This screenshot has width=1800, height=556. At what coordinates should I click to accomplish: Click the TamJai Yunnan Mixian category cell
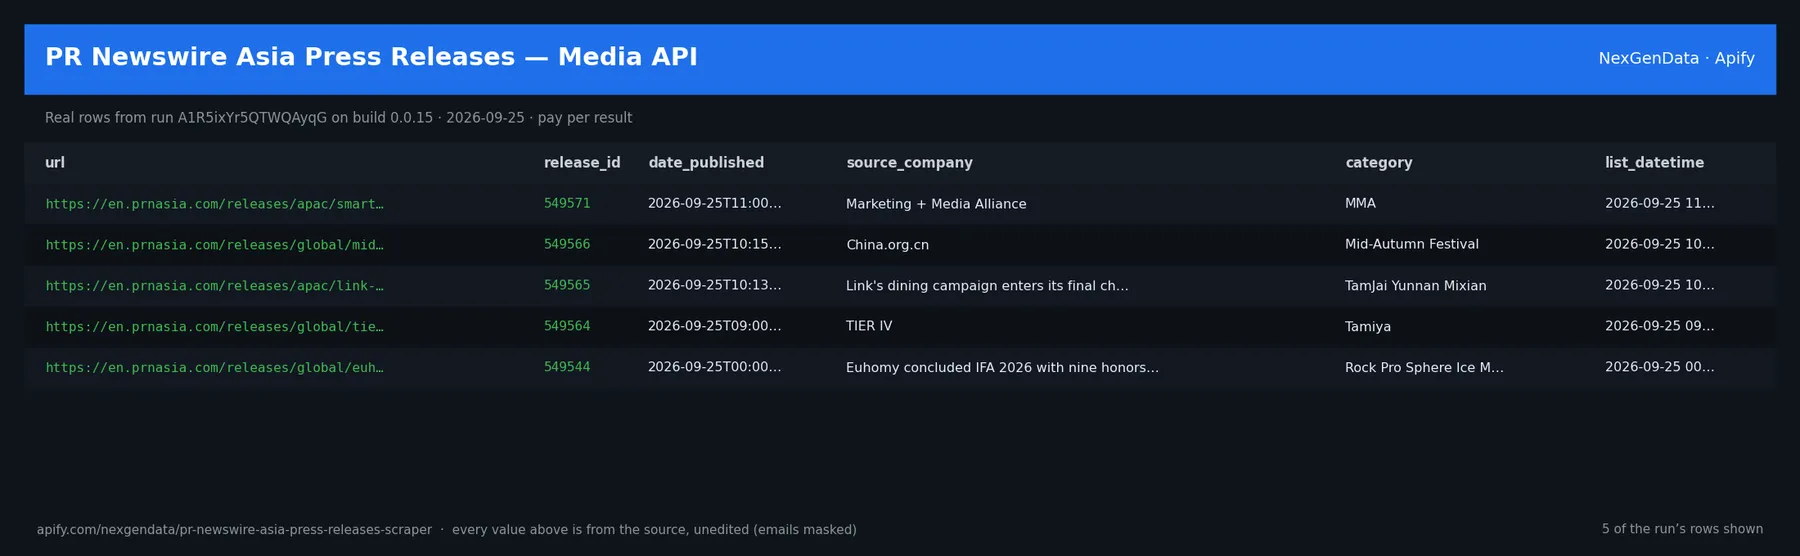(1416, 286)
